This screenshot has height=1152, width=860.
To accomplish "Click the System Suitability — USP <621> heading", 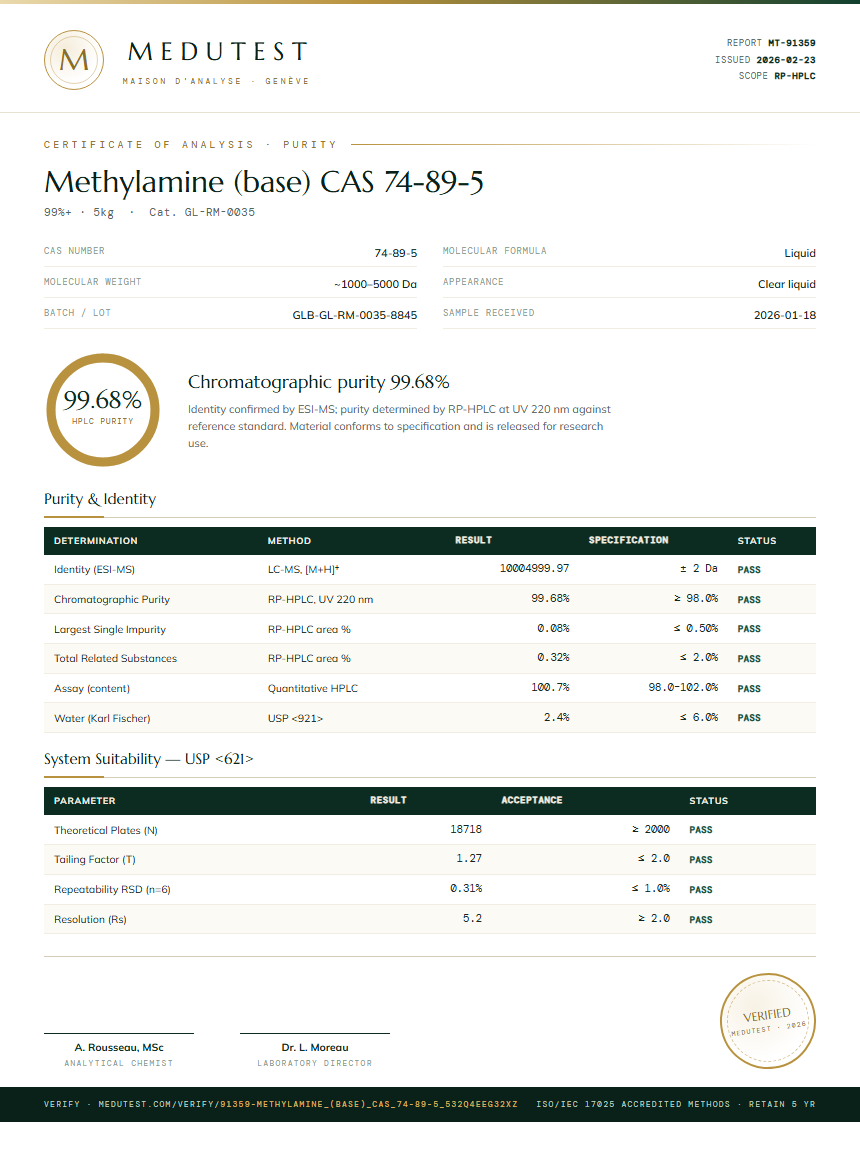I will click(x=148, y=759).
